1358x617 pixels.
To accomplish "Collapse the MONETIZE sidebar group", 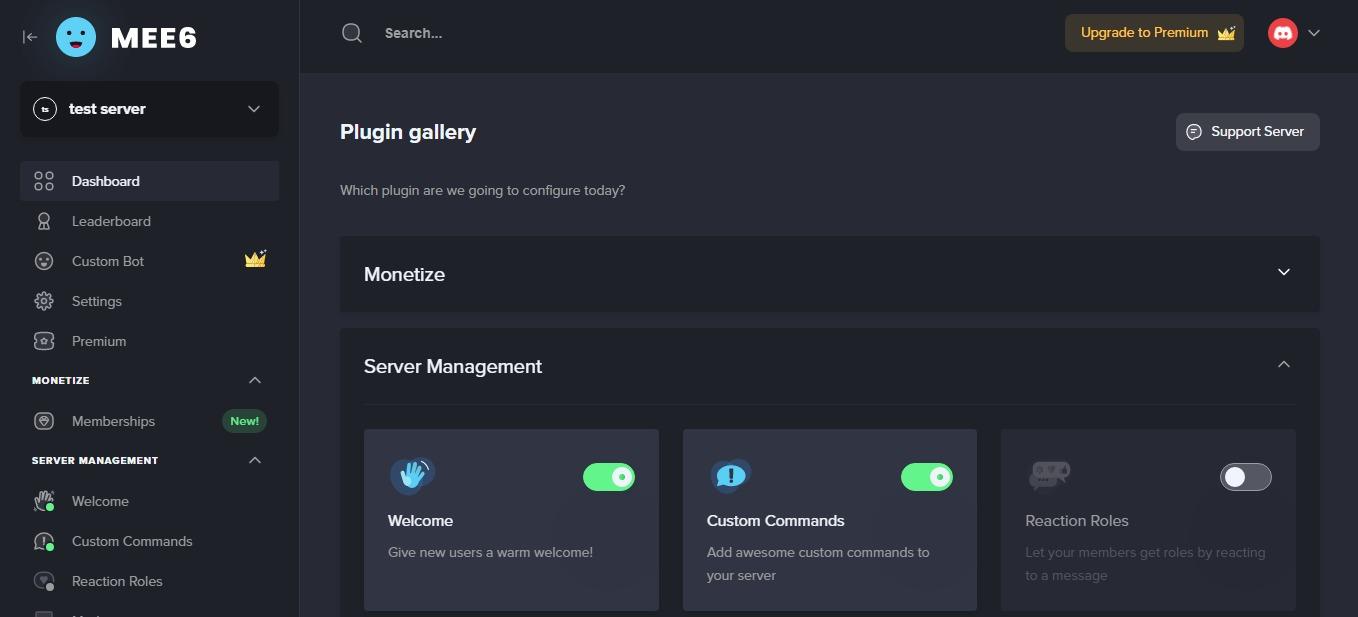I will pyautogui.click(x=255, y=380).
